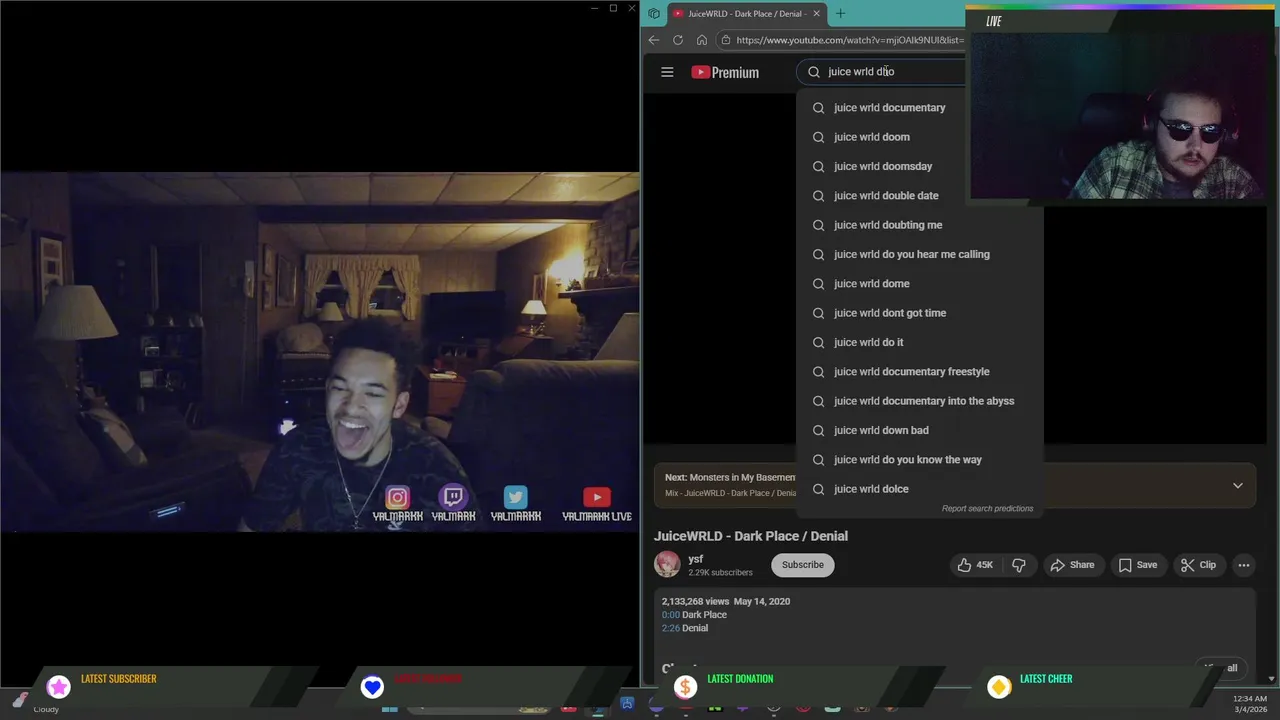The height and width of the screenshot is (720, 1280).
Task: Click the webcam overlay in the top right
Action: [x=1117, y=115]
